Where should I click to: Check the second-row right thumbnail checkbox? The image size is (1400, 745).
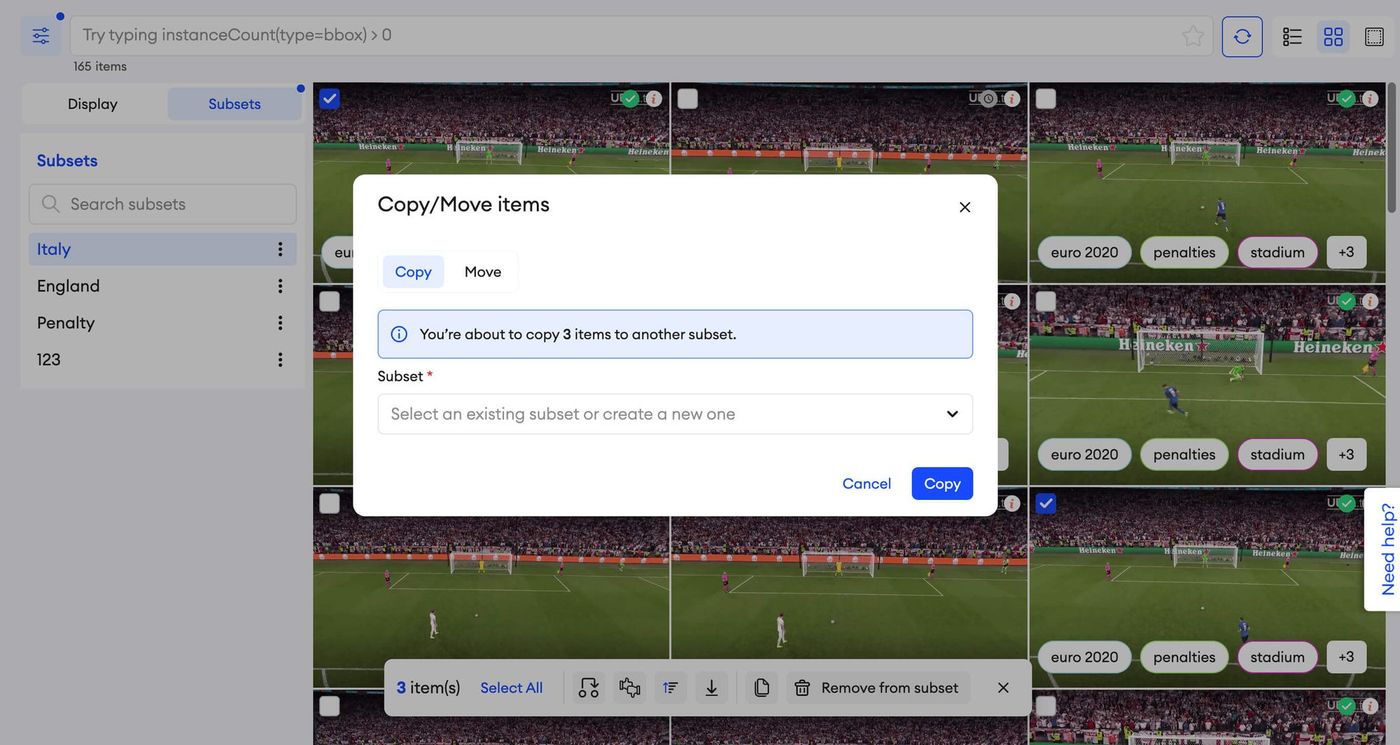coord(1046,301)
